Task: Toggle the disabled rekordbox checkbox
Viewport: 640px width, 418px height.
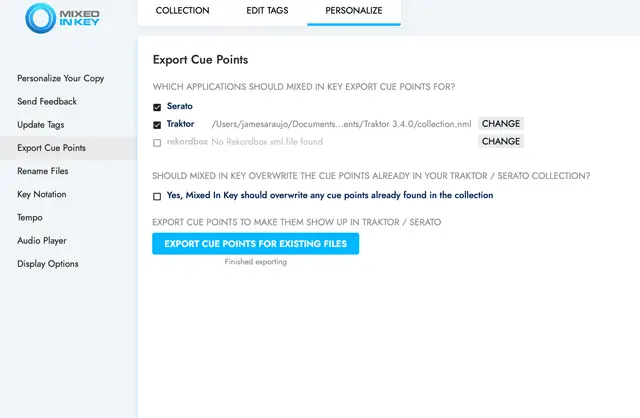Action: (x=157, y=142)
